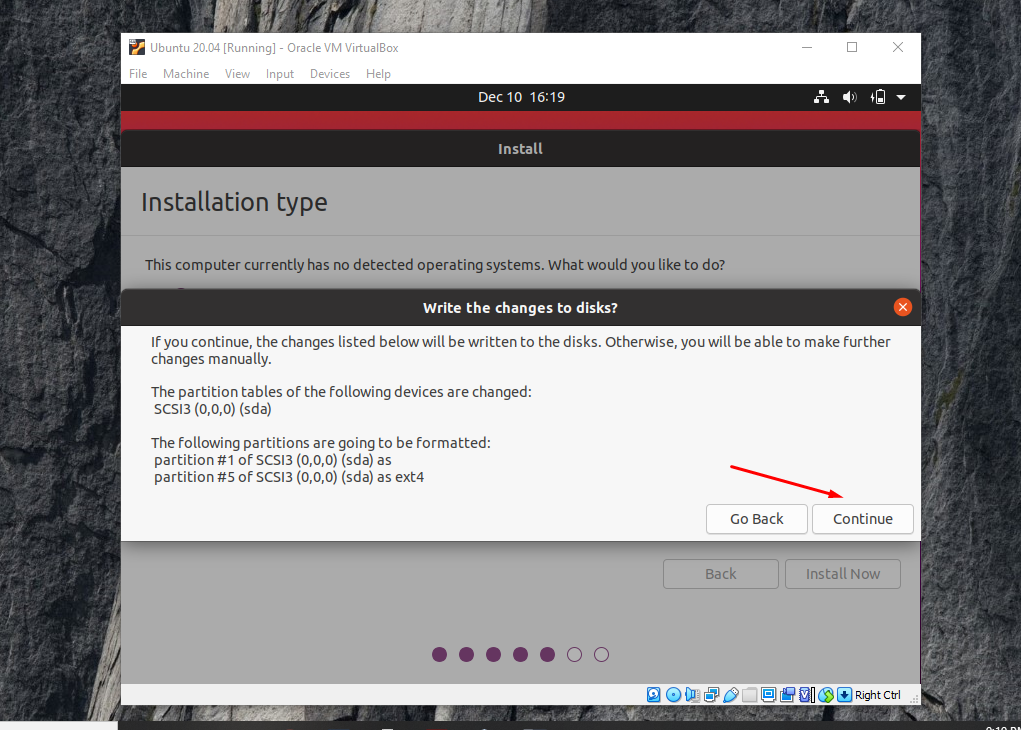Click the battery icon in Ubuntu top bar
This screenshot has width=1021, height=730.
[x=878, y=97]
